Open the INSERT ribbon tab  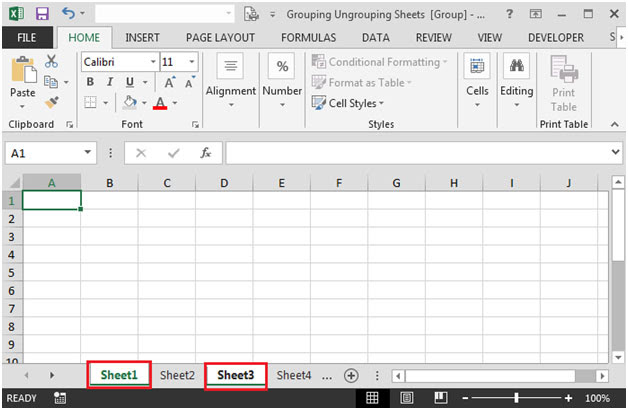(142, 38)
